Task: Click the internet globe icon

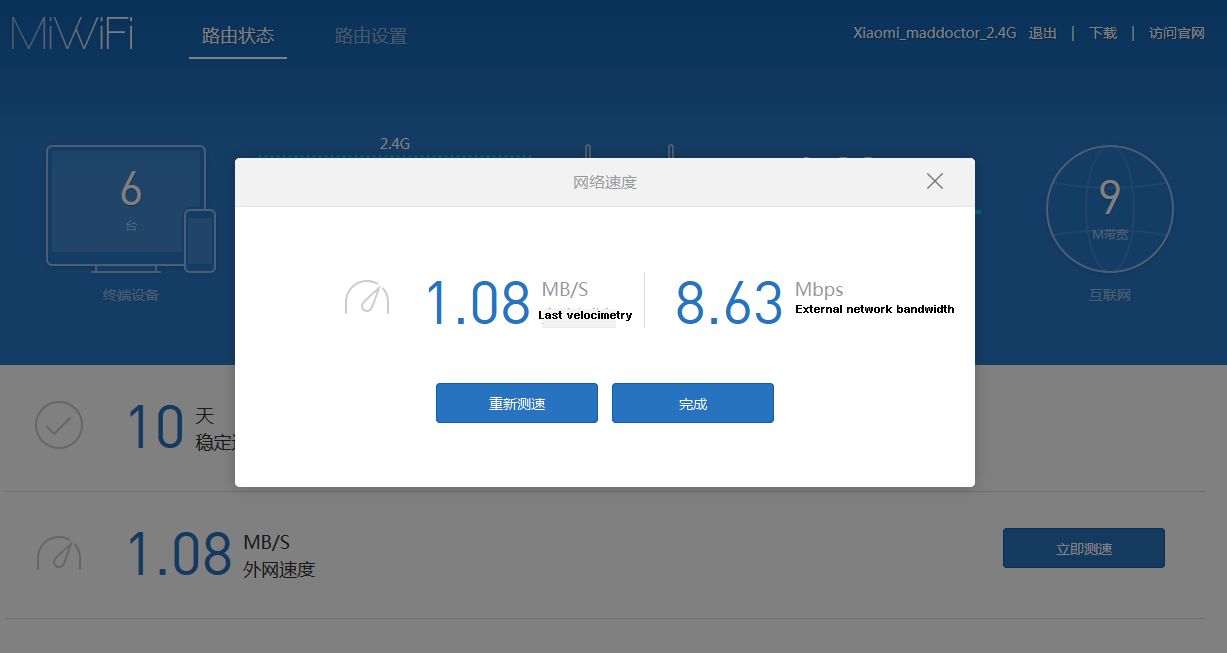Action: pos(1109,209)
